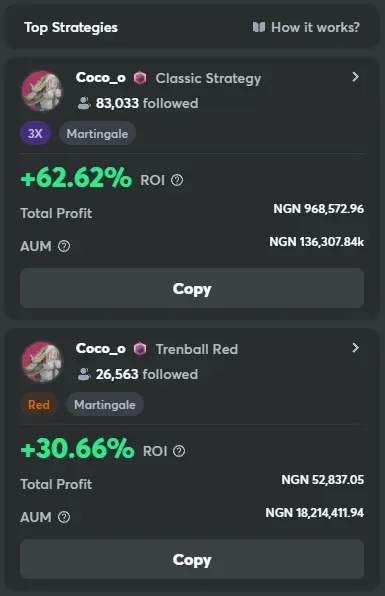Click the pink gem badge next to Trenball Red

(x=140, y=349)
